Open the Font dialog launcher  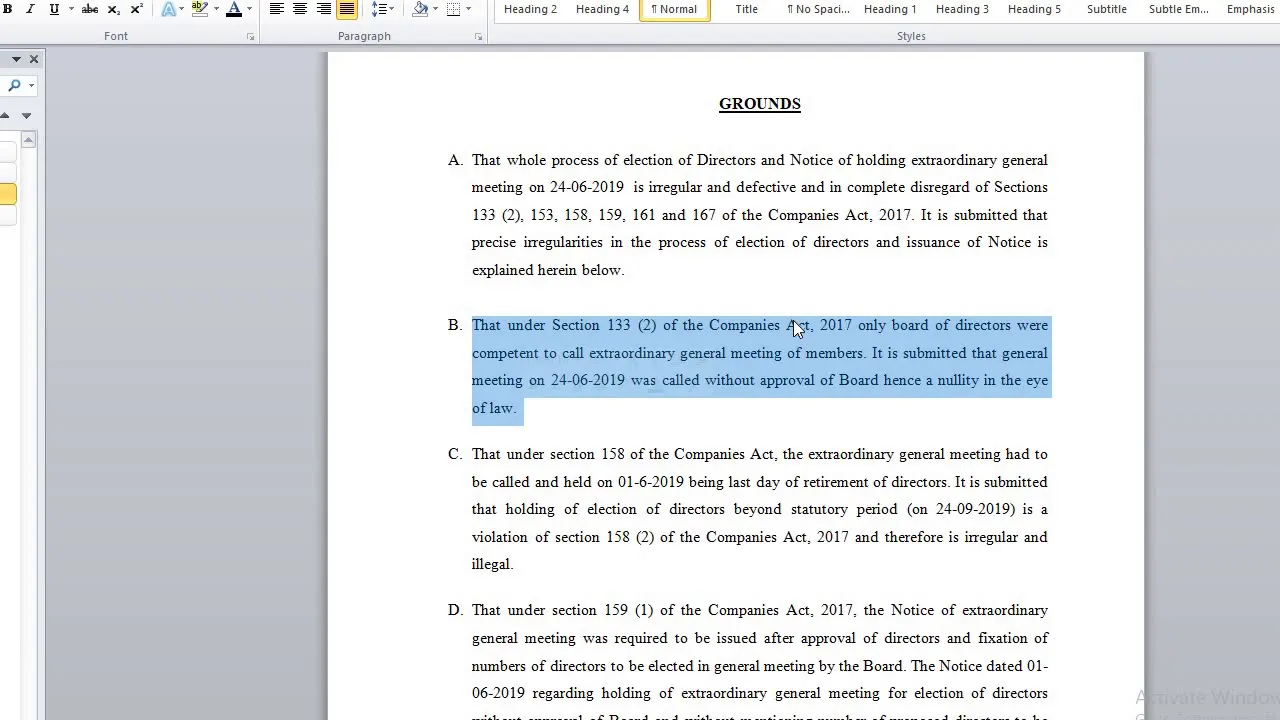[250, 37]
